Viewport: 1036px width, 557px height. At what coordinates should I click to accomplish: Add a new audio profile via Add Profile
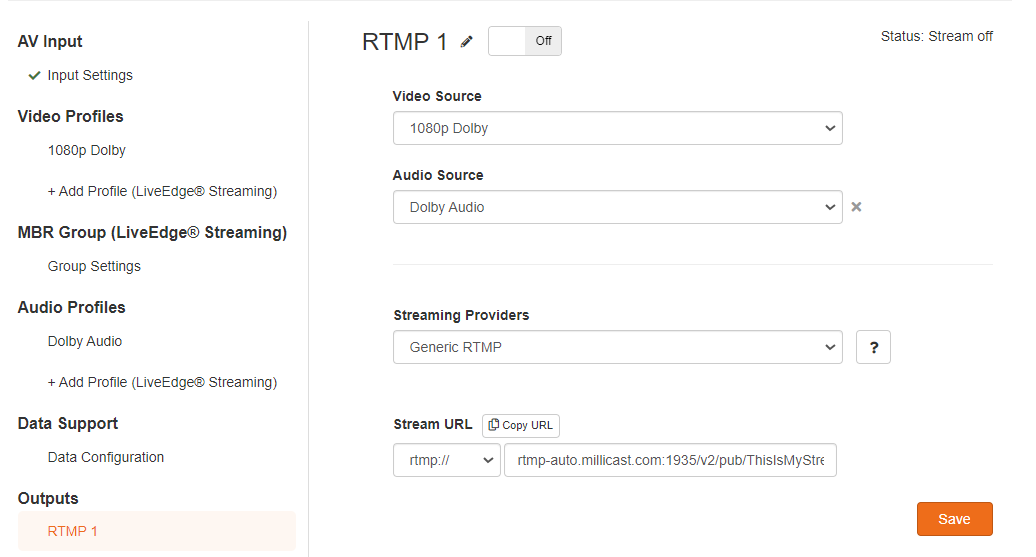(162, 382)
